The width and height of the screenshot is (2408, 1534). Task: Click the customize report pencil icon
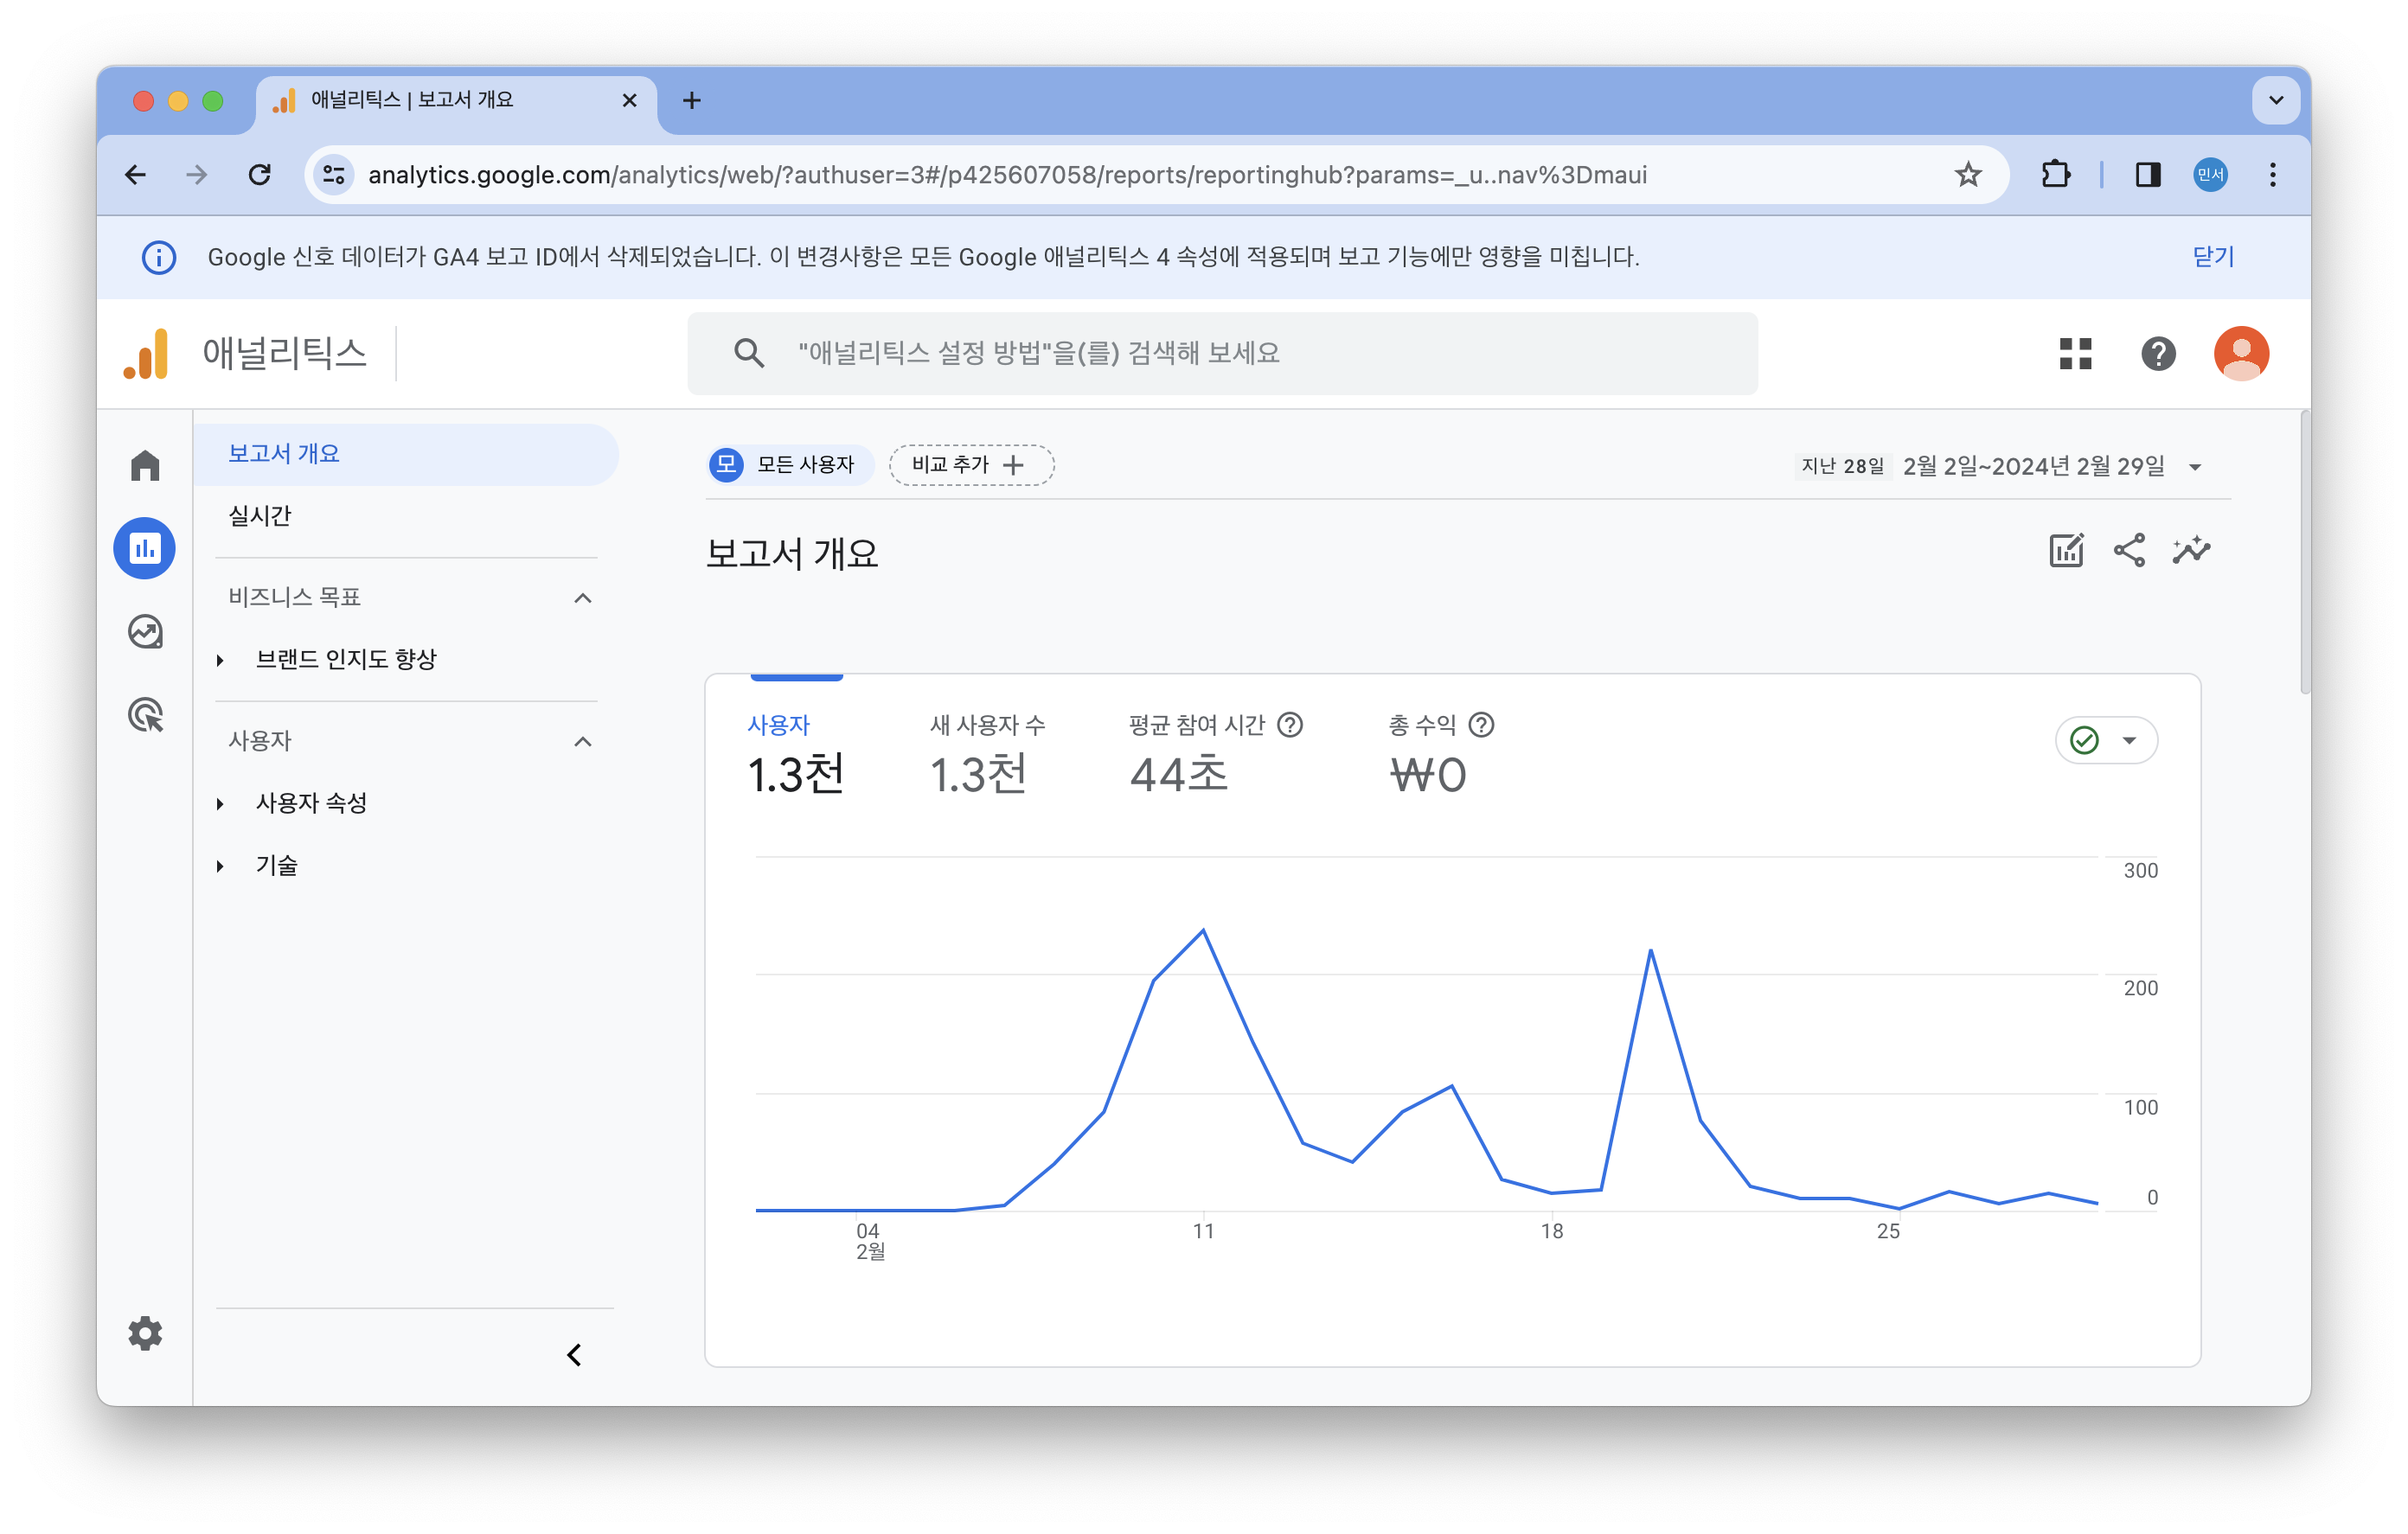coord(2066,550)
